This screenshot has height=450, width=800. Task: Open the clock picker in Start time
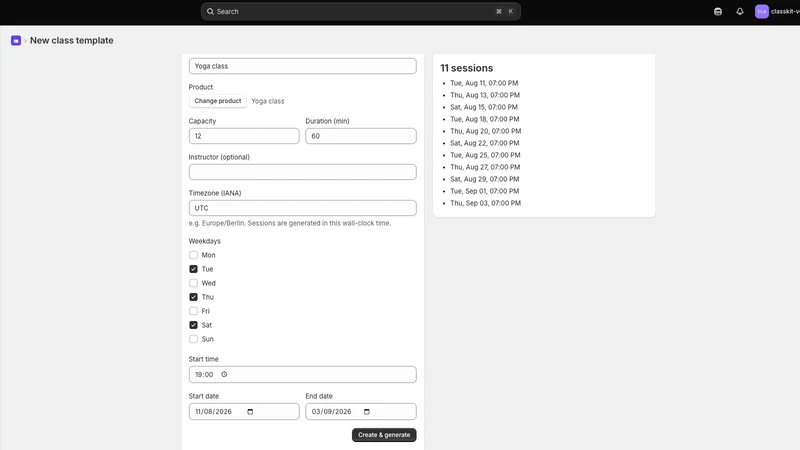(224, 374)
